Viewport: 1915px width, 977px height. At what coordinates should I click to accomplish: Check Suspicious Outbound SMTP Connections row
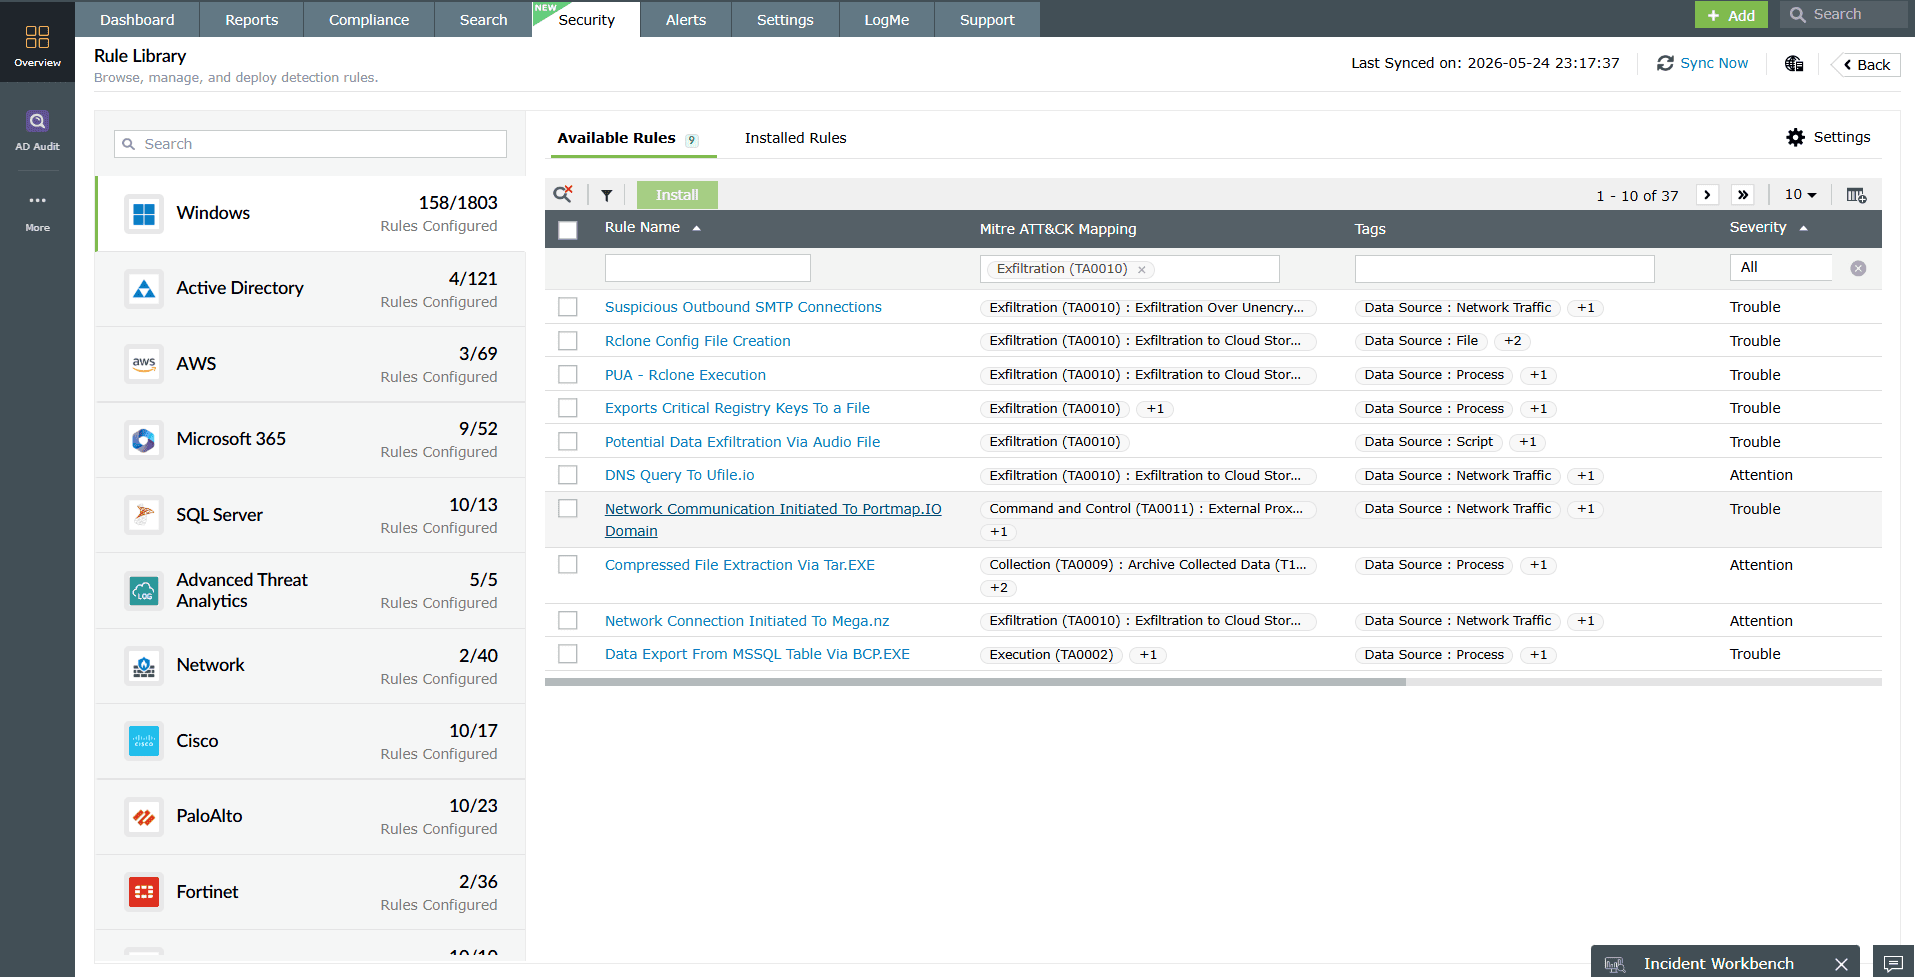coord(568,307)
